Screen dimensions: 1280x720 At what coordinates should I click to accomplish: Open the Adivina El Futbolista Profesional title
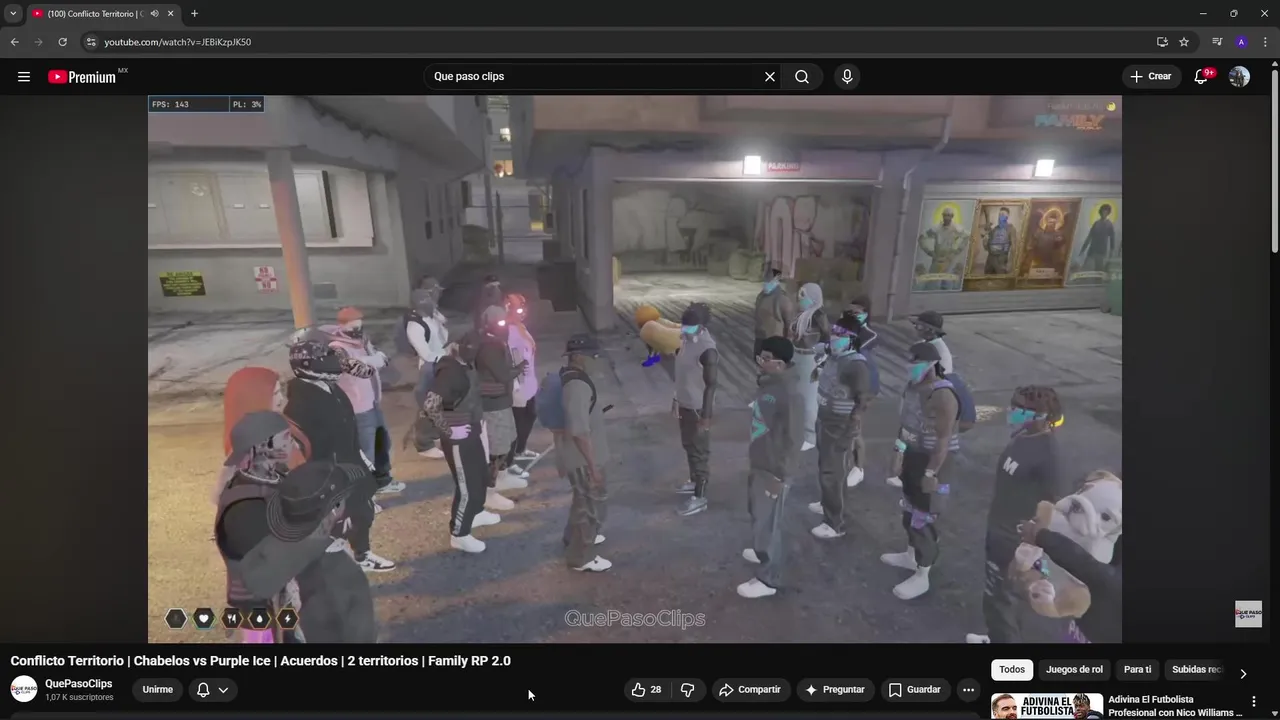1175,706
